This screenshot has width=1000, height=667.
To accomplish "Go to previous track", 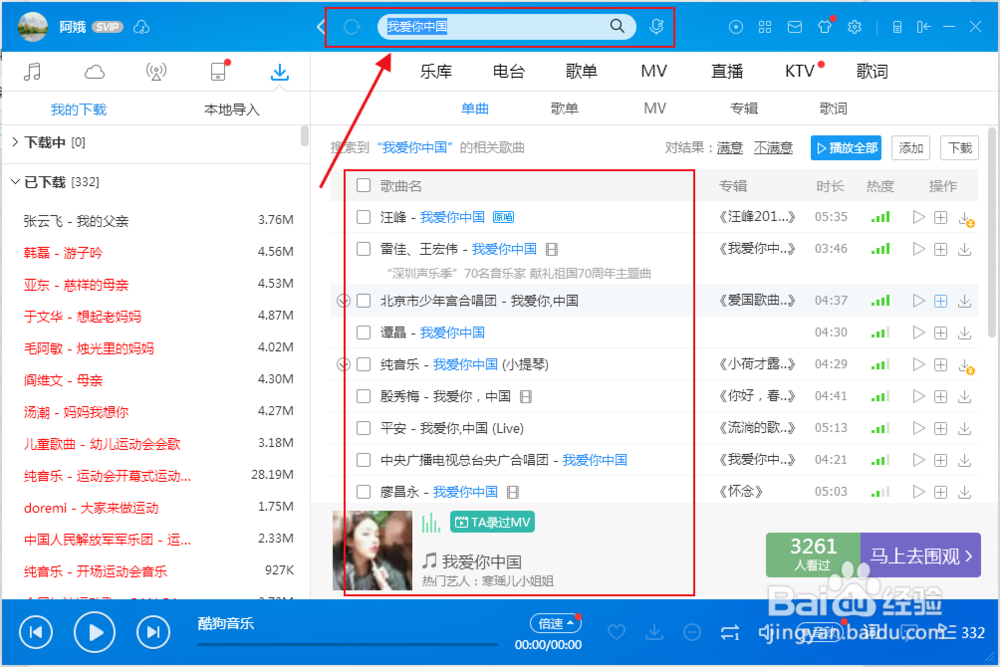I will click(36, 632).
